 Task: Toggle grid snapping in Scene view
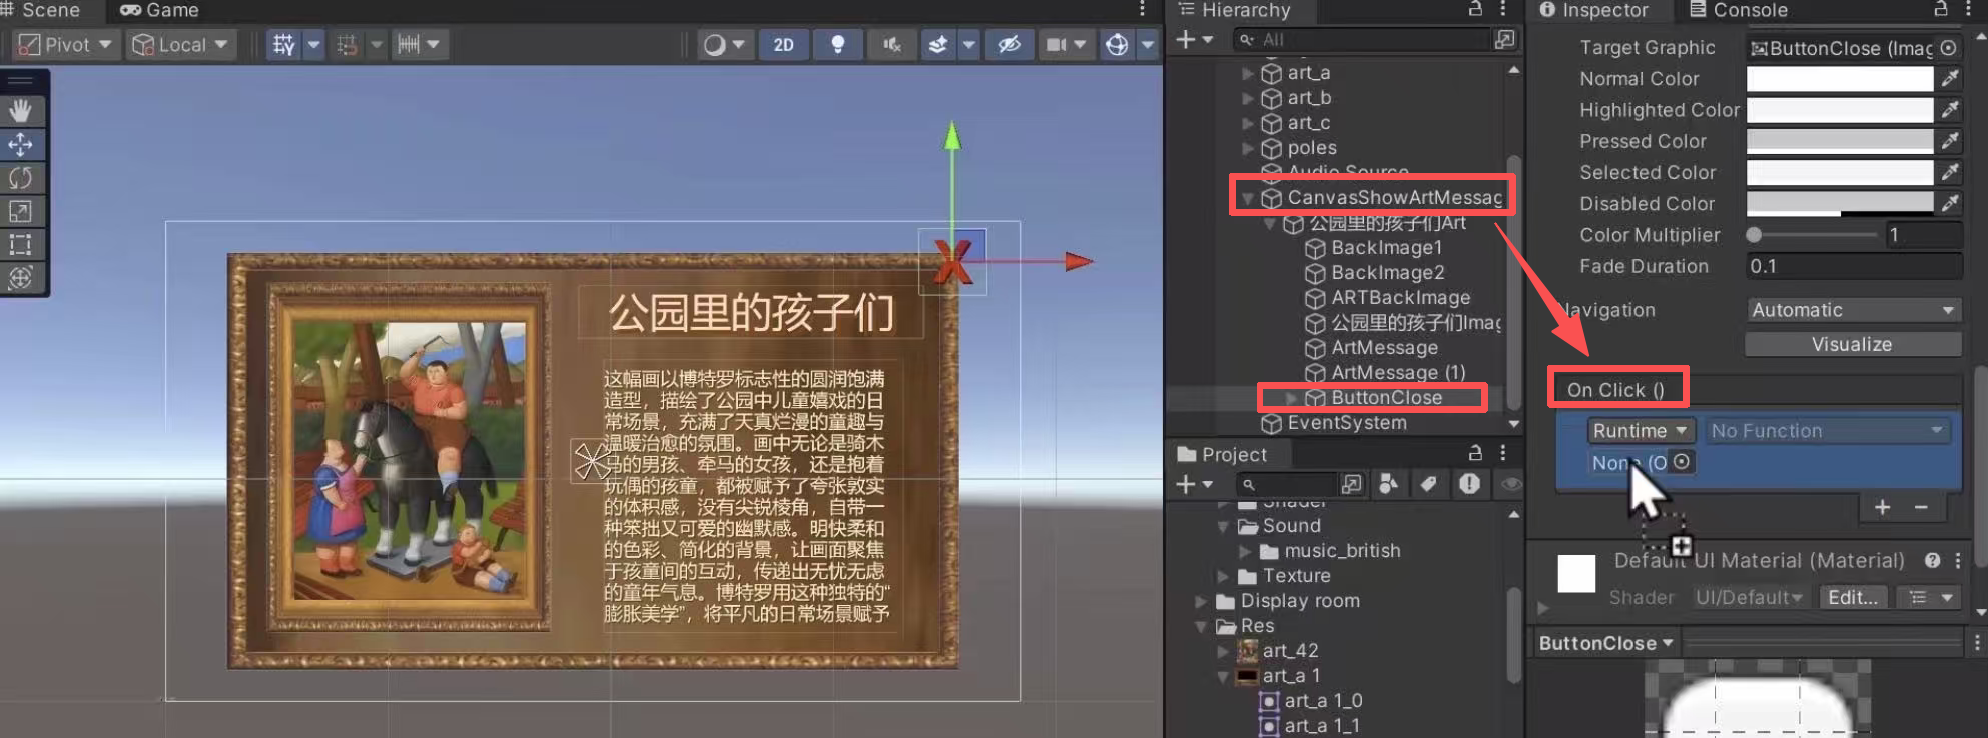click(347, 45)
